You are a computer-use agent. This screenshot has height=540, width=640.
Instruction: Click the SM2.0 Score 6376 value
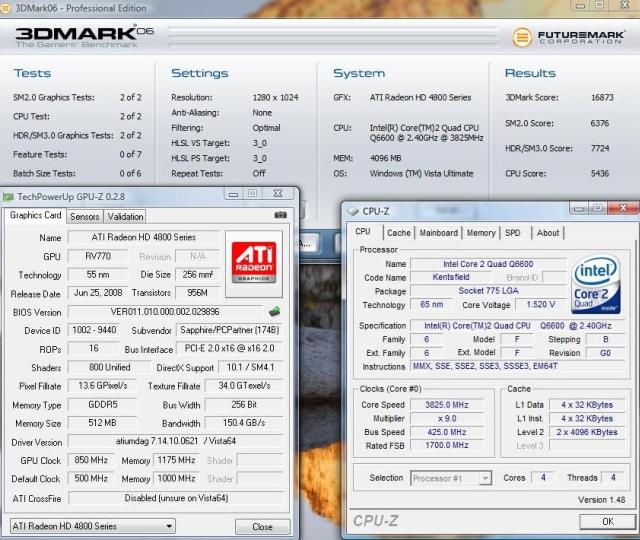(x=600, y=123)
